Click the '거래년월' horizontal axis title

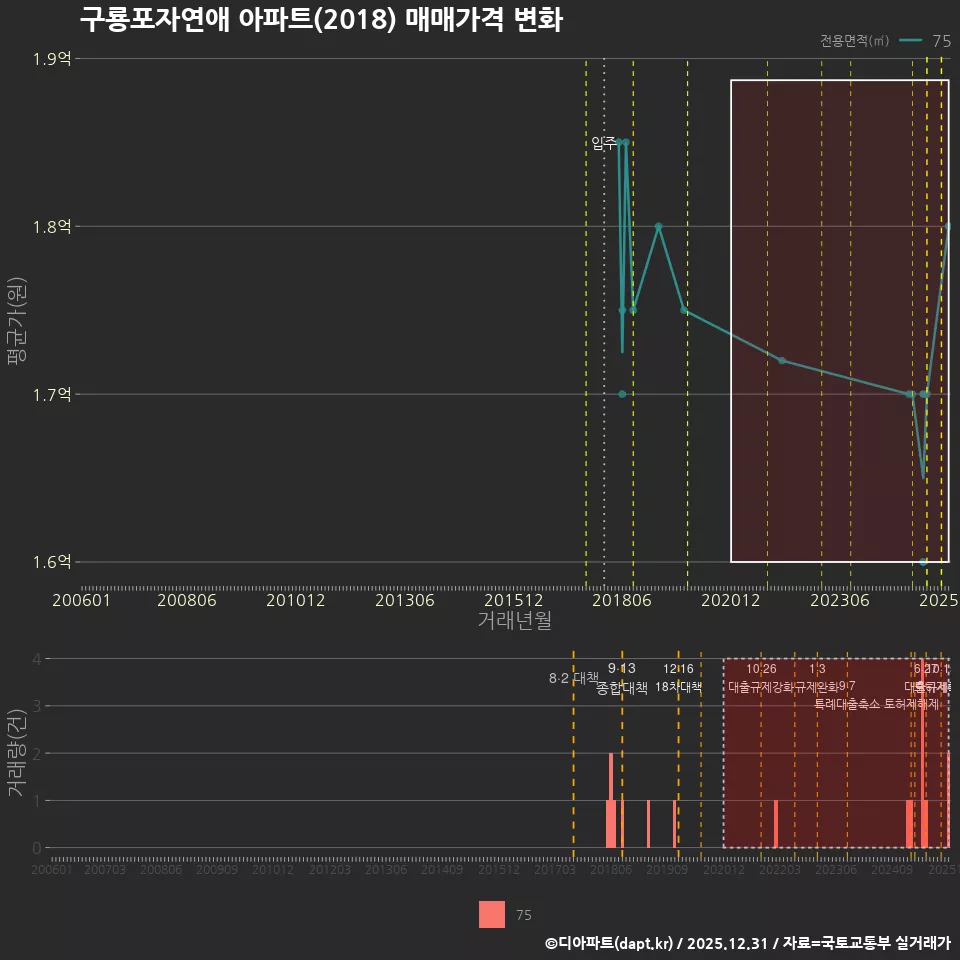click(514, 620)
